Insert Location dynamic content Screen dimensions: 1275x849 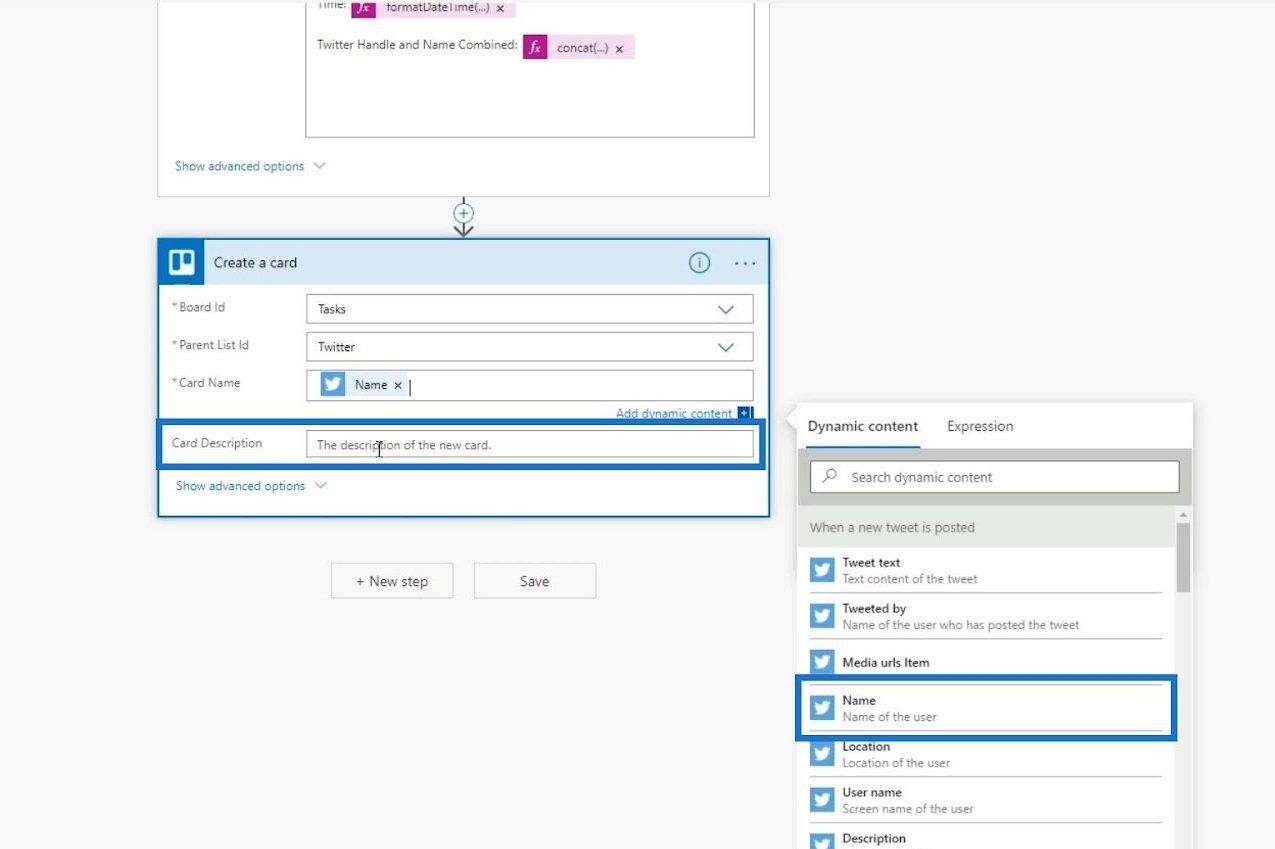click(x=985, y=754)
